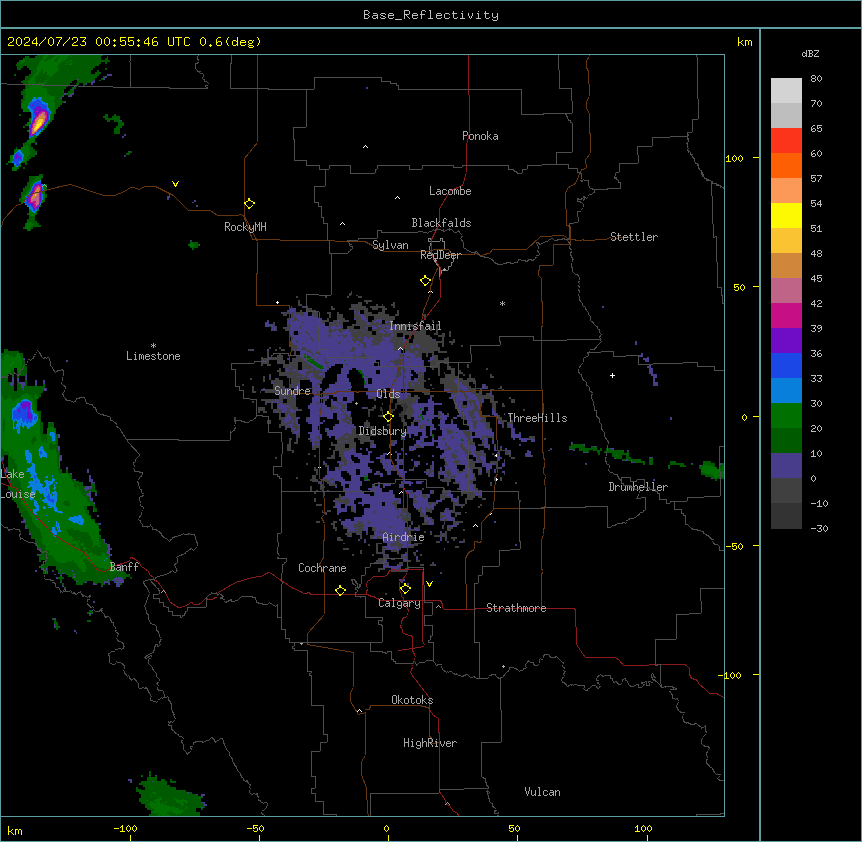Click the ThreeHills city label
Screen dimensions: 862x842
537,418
